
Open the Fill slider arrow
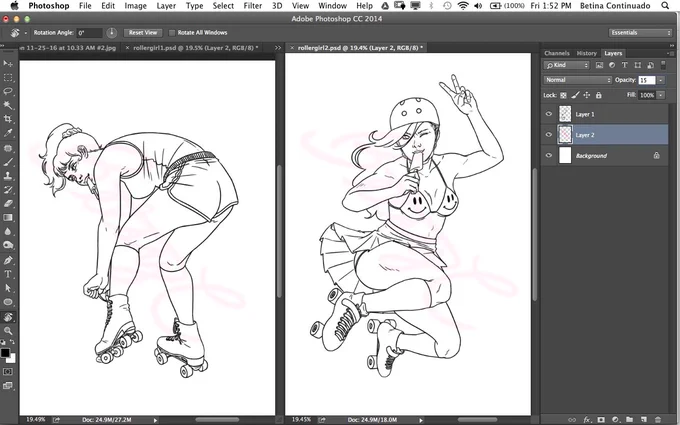click(660, 95)
